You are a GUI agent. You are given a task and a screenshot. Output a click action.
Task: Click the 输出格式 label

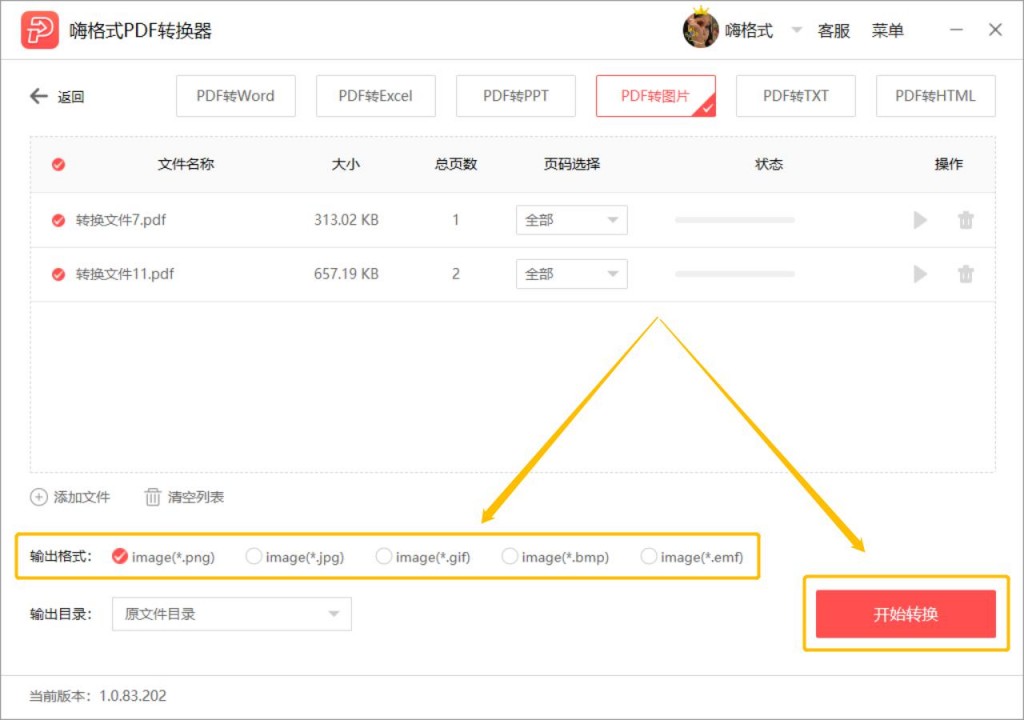click(x=61, y=557)
